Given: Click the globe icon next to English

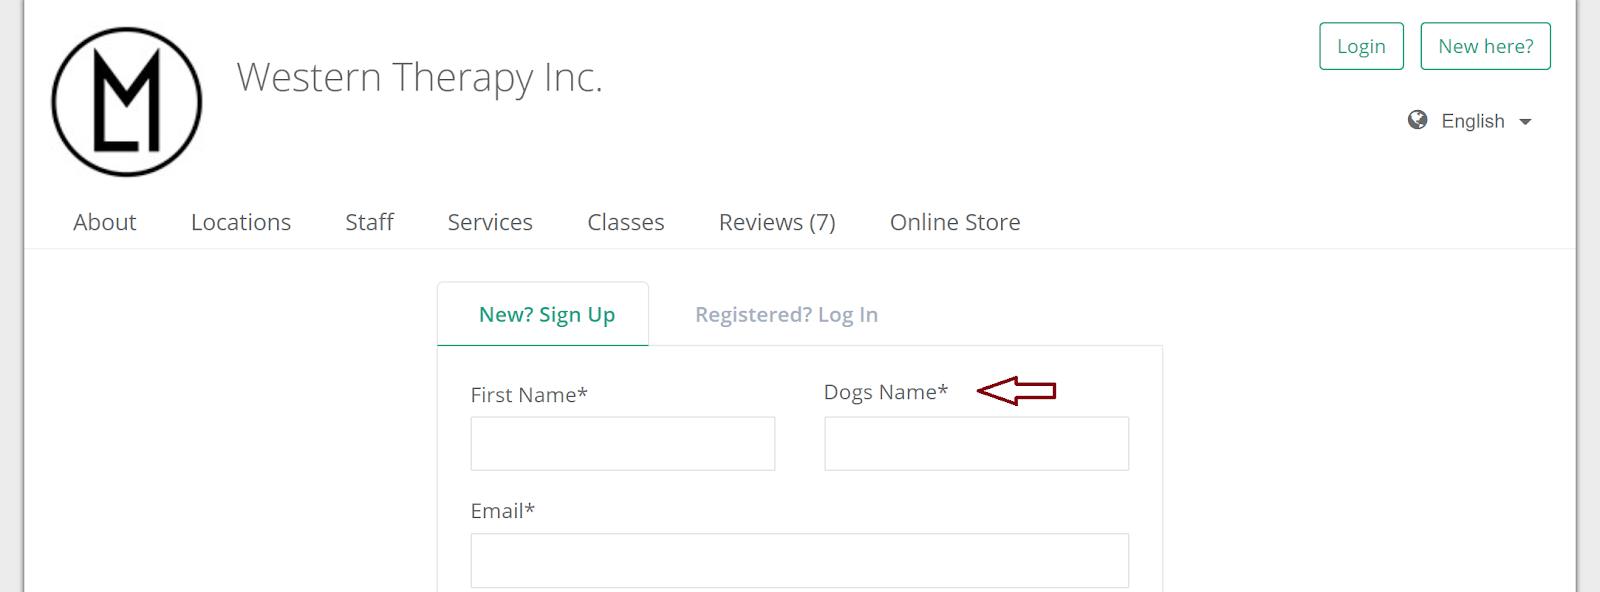Looking at the screenshot, I should [1417, 120].
